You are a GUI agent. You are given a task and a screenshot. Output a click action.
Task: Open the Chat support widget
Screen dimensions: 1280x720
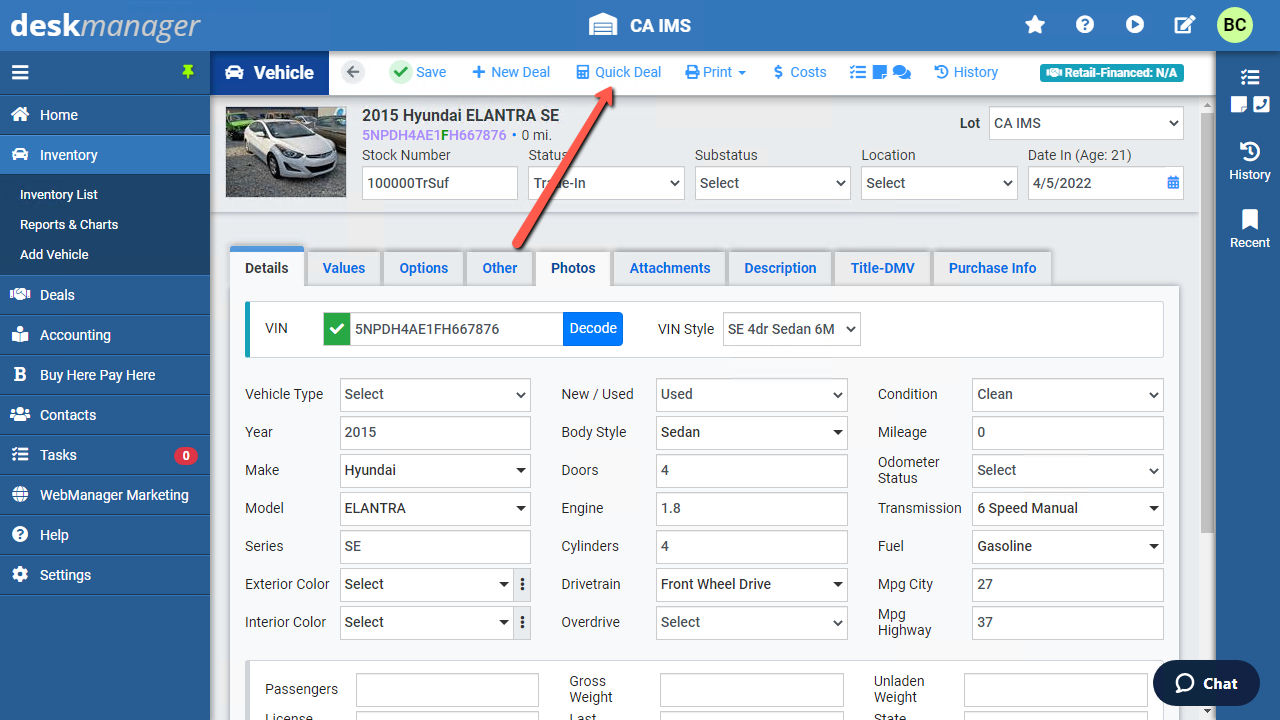[x=1206, y=683]
